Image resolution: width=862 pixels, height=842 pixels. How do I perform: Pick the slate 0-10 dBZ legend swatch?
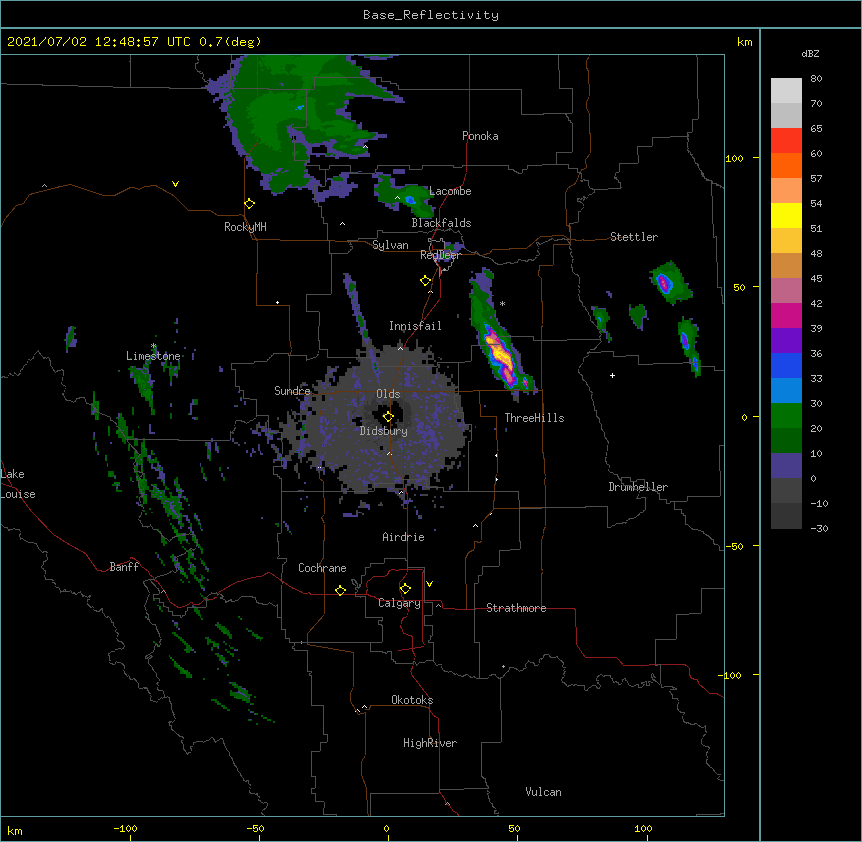point(786,466)
